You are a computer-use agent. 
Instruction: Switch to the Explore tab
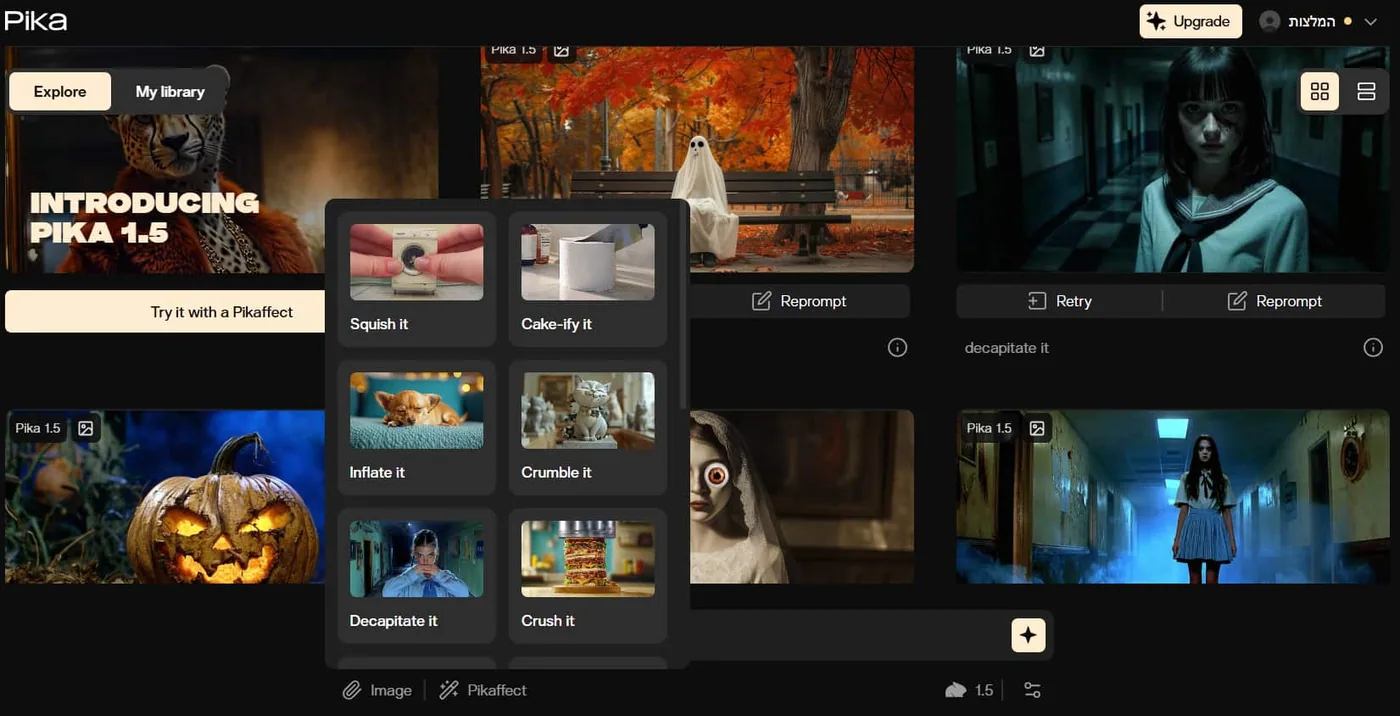coord(60,91)
